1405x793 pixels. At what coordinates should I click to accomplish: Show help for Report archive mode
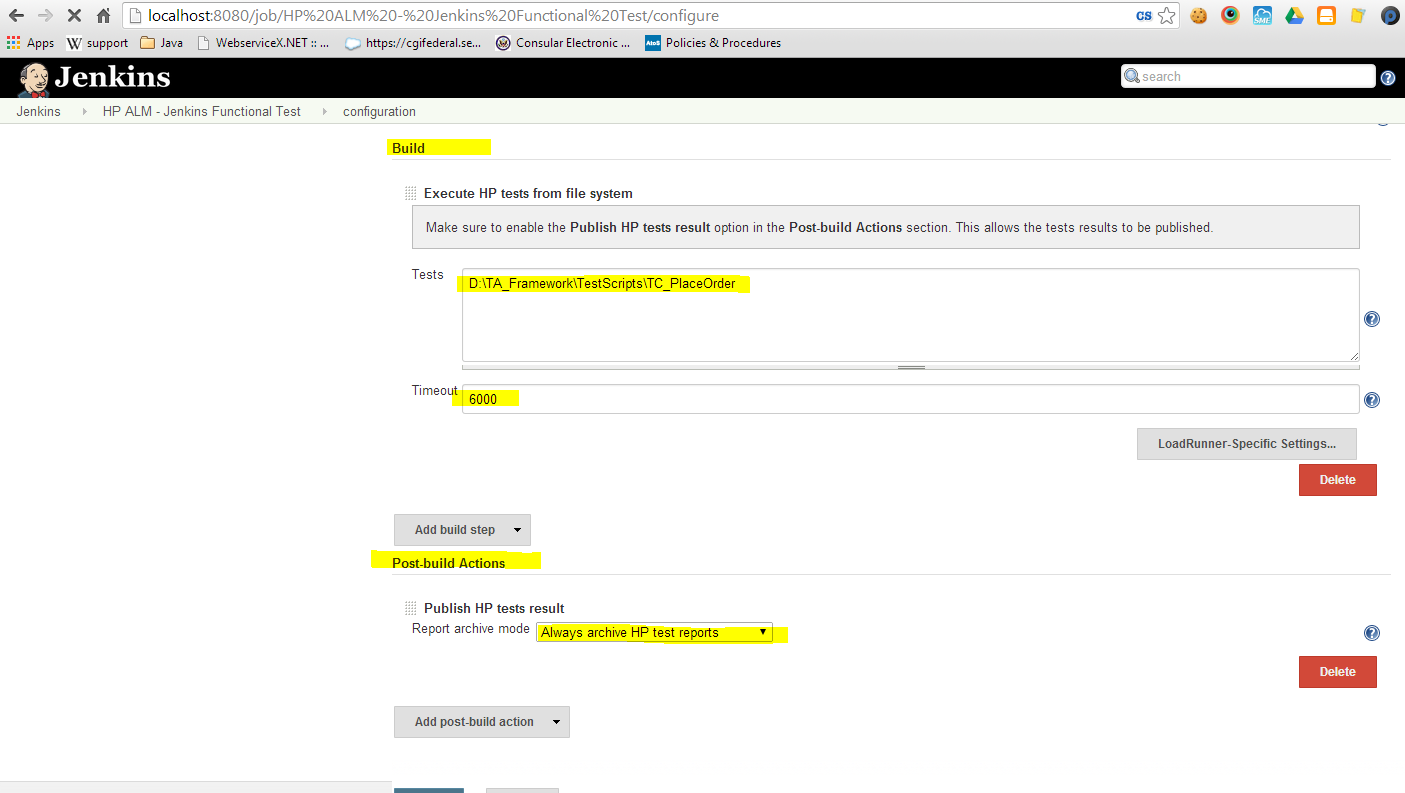[x=1372, y=633]
